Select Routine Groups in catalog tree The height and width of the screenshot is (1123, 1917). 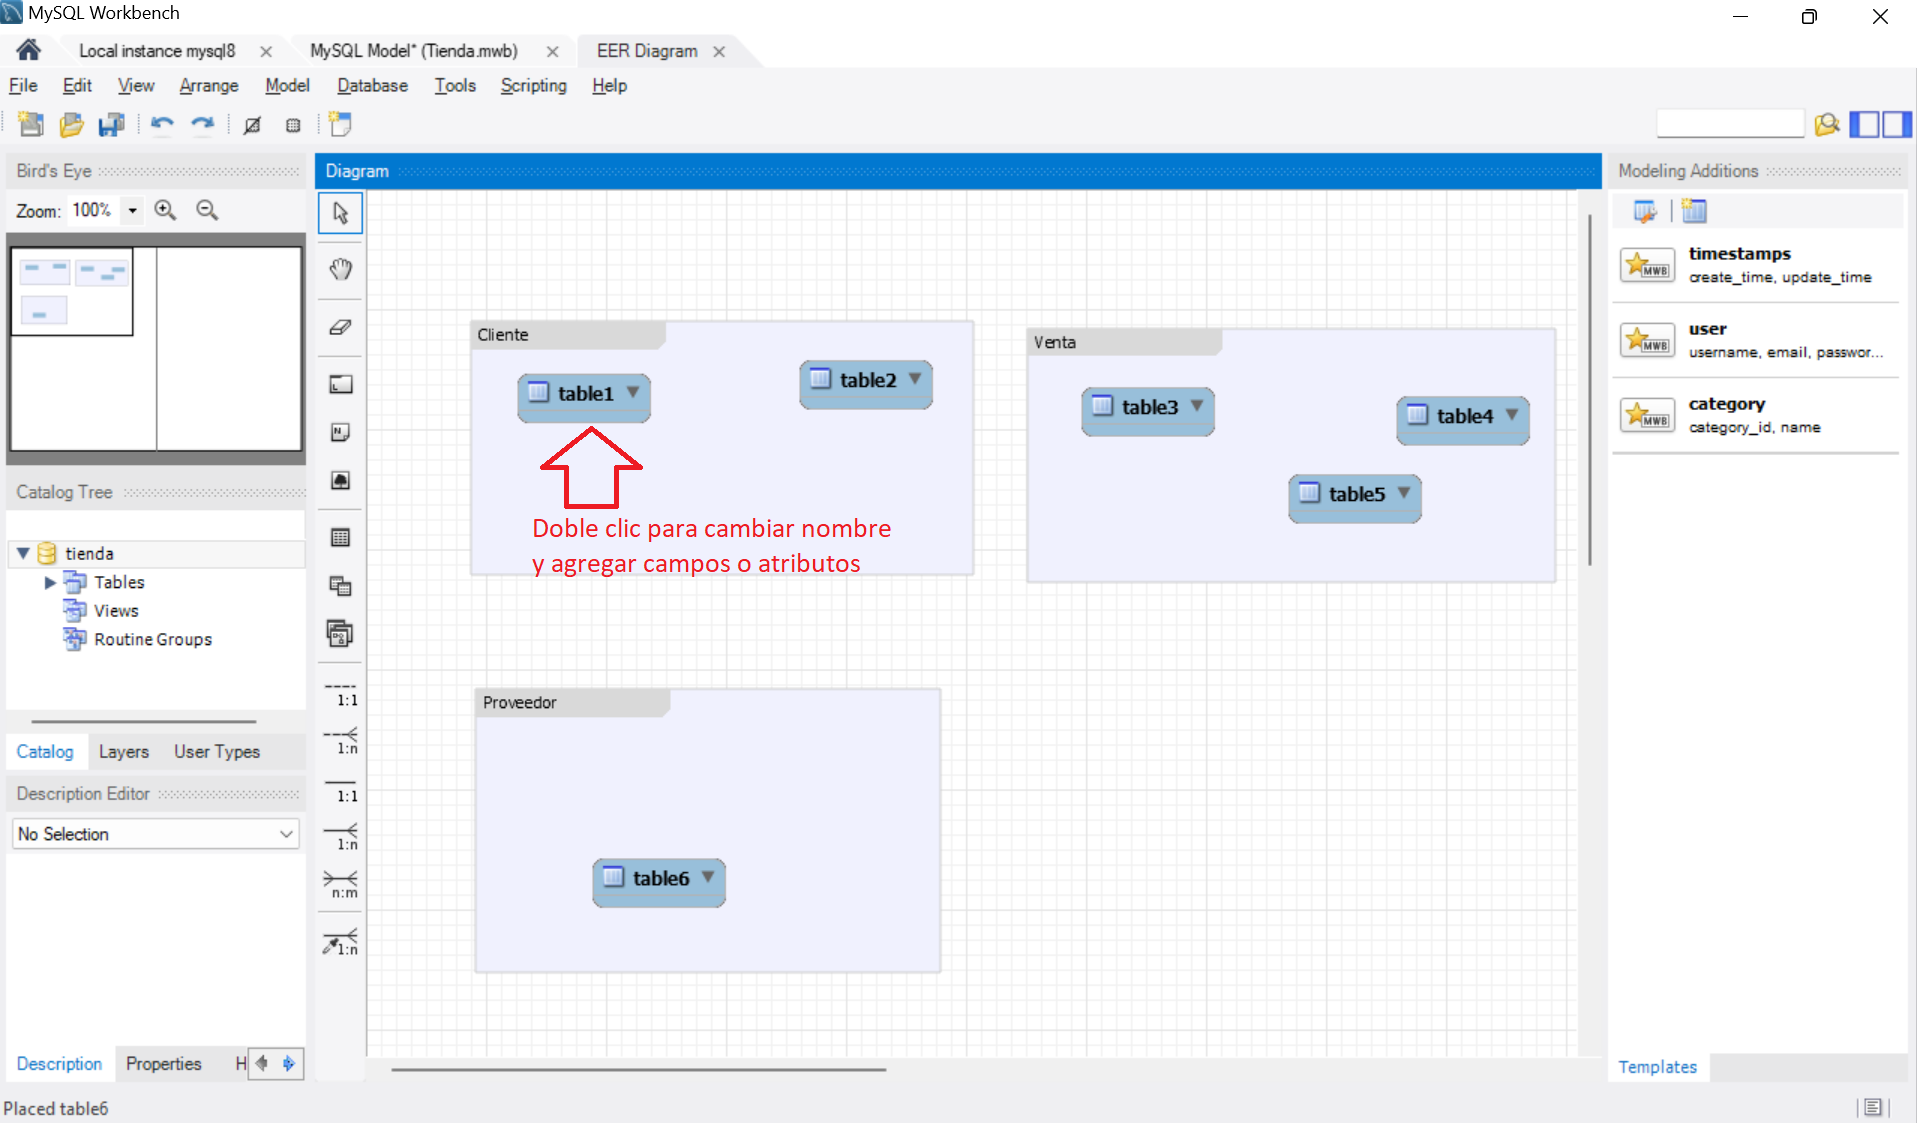tap(153, 640)
